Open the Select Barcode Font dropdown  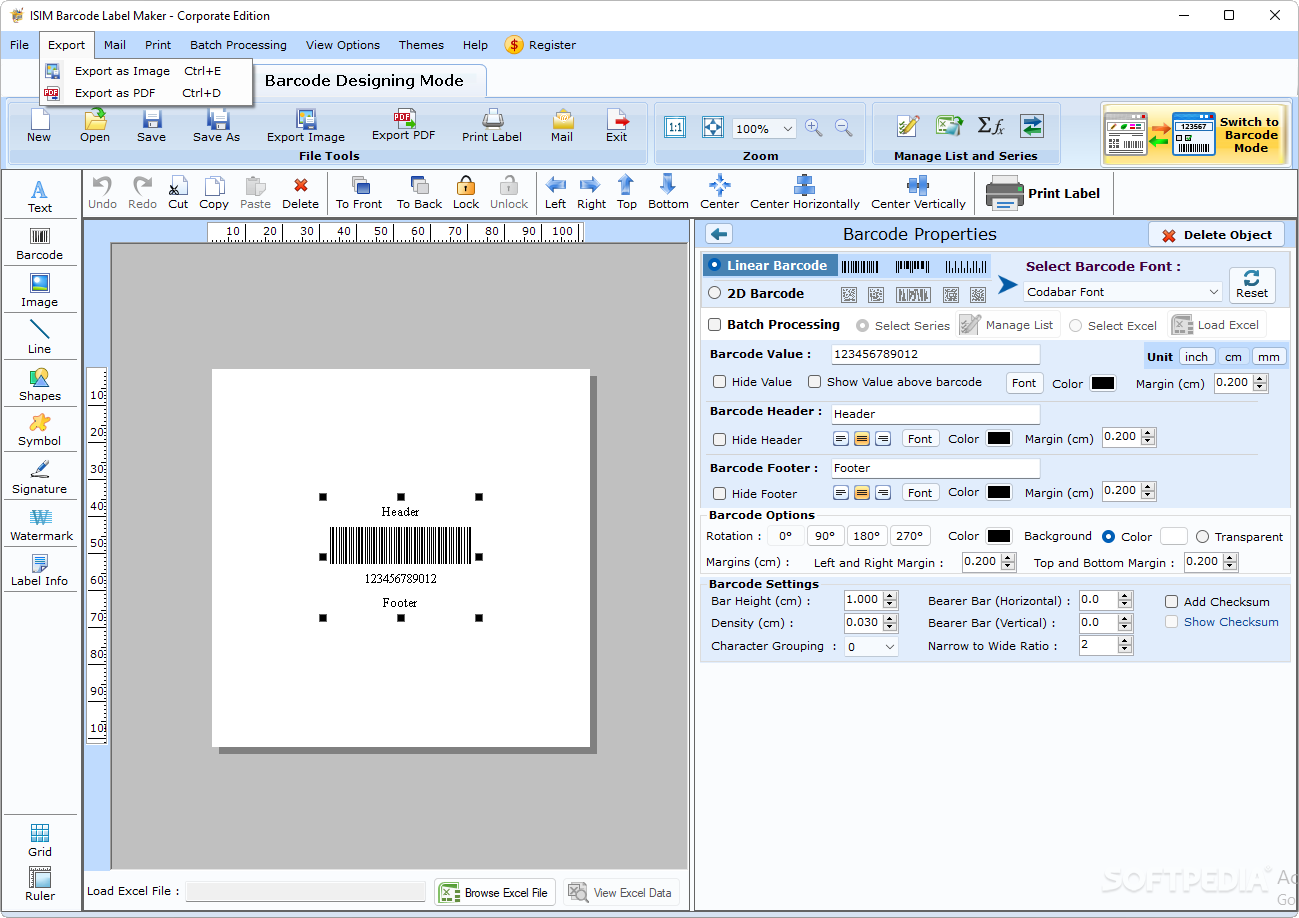coord(1123,292)
